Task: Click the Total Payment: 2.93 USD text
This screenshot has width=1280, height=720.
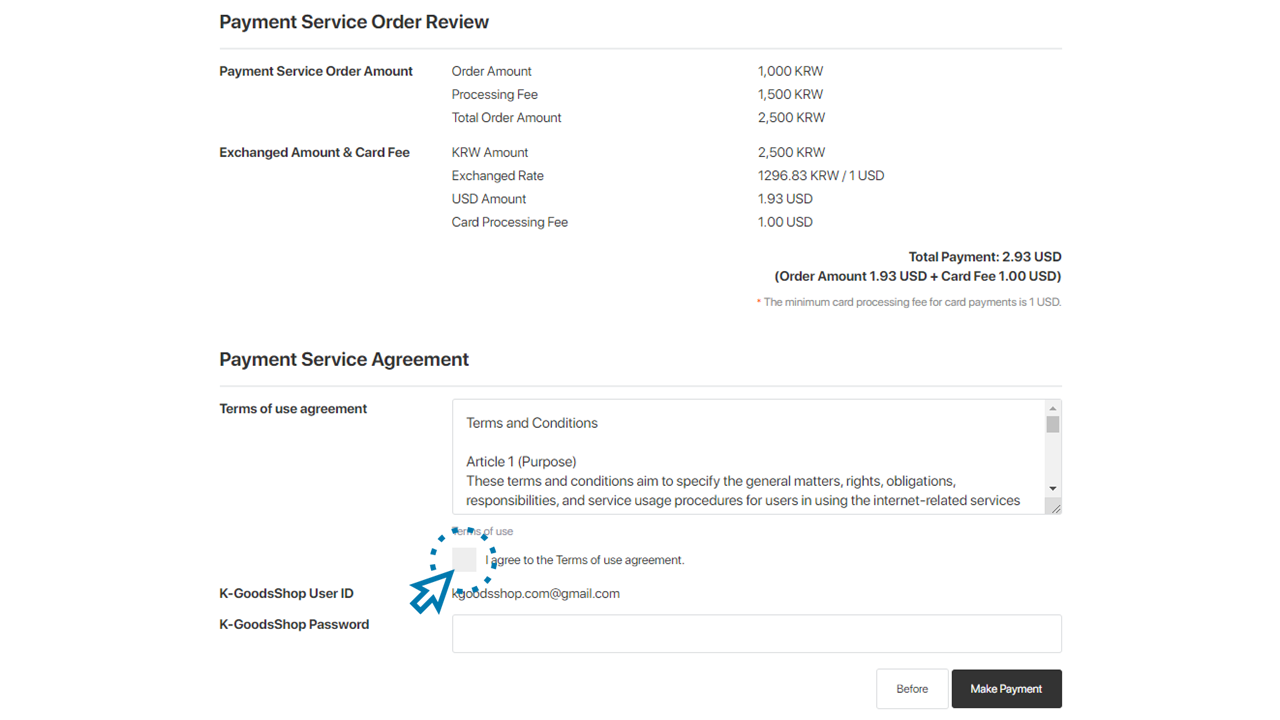Action: tap(985, 257)
